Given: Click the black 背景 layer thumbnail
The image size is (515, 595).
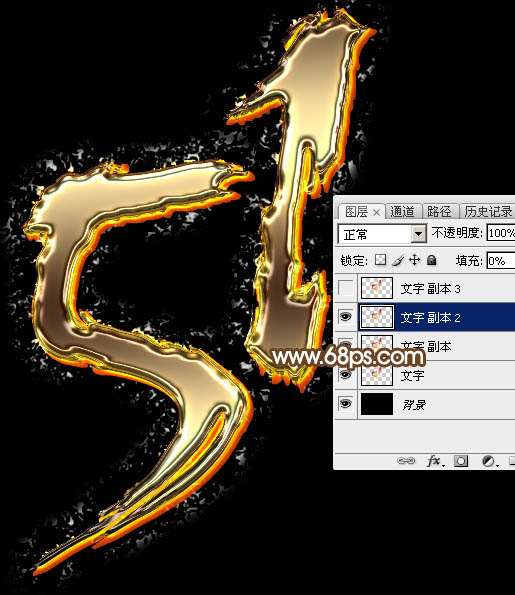Looking at the screenshot, I should [376, 403].
